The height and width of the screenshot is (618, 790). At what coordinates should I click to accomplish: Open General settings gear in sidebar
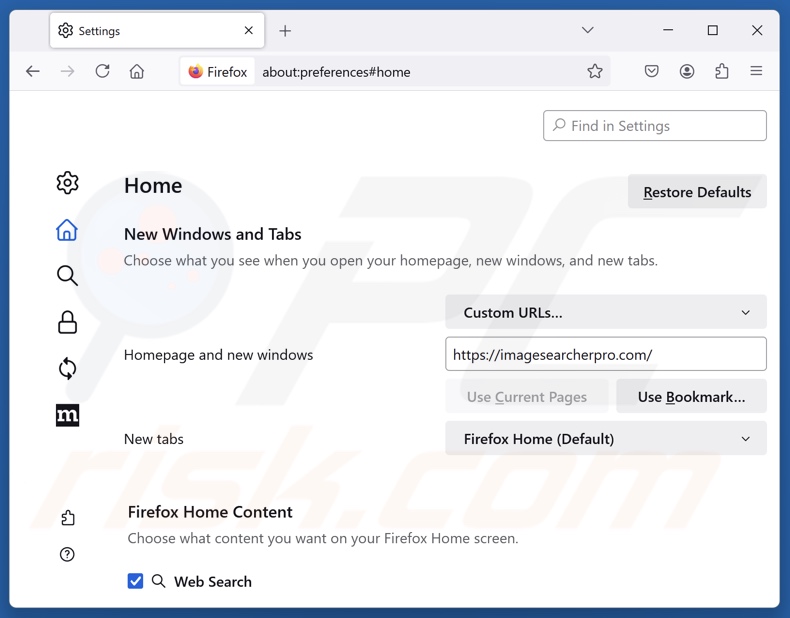[x=67, y=183]
